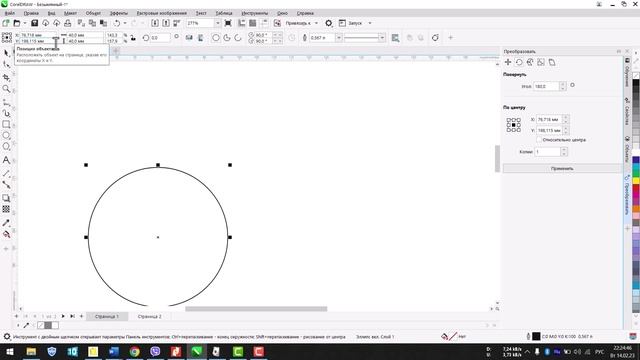Open the Bitmaps menu

click(x=162, y=13)
